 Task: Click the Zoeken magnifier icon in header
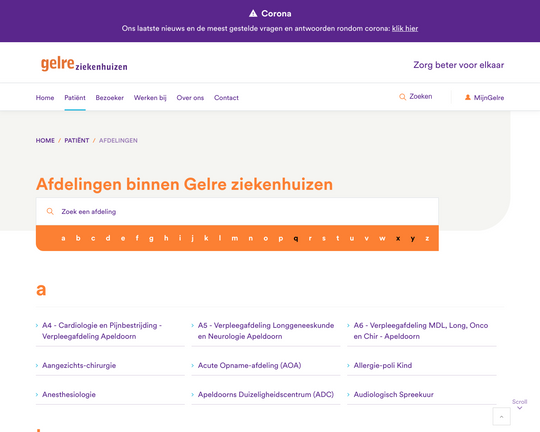click(402, 97)
